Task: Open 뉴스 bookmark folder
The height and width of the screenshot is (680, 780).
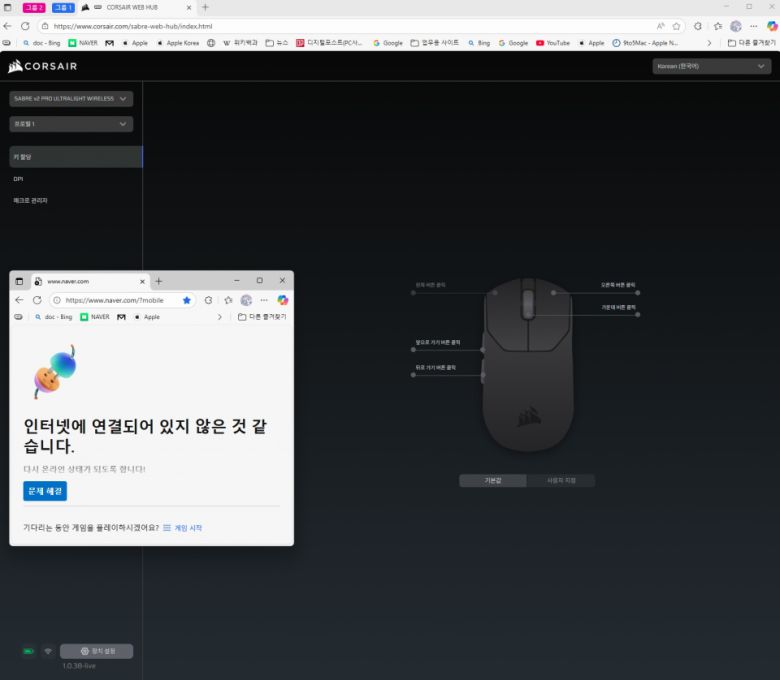Action: click(277, 43)
